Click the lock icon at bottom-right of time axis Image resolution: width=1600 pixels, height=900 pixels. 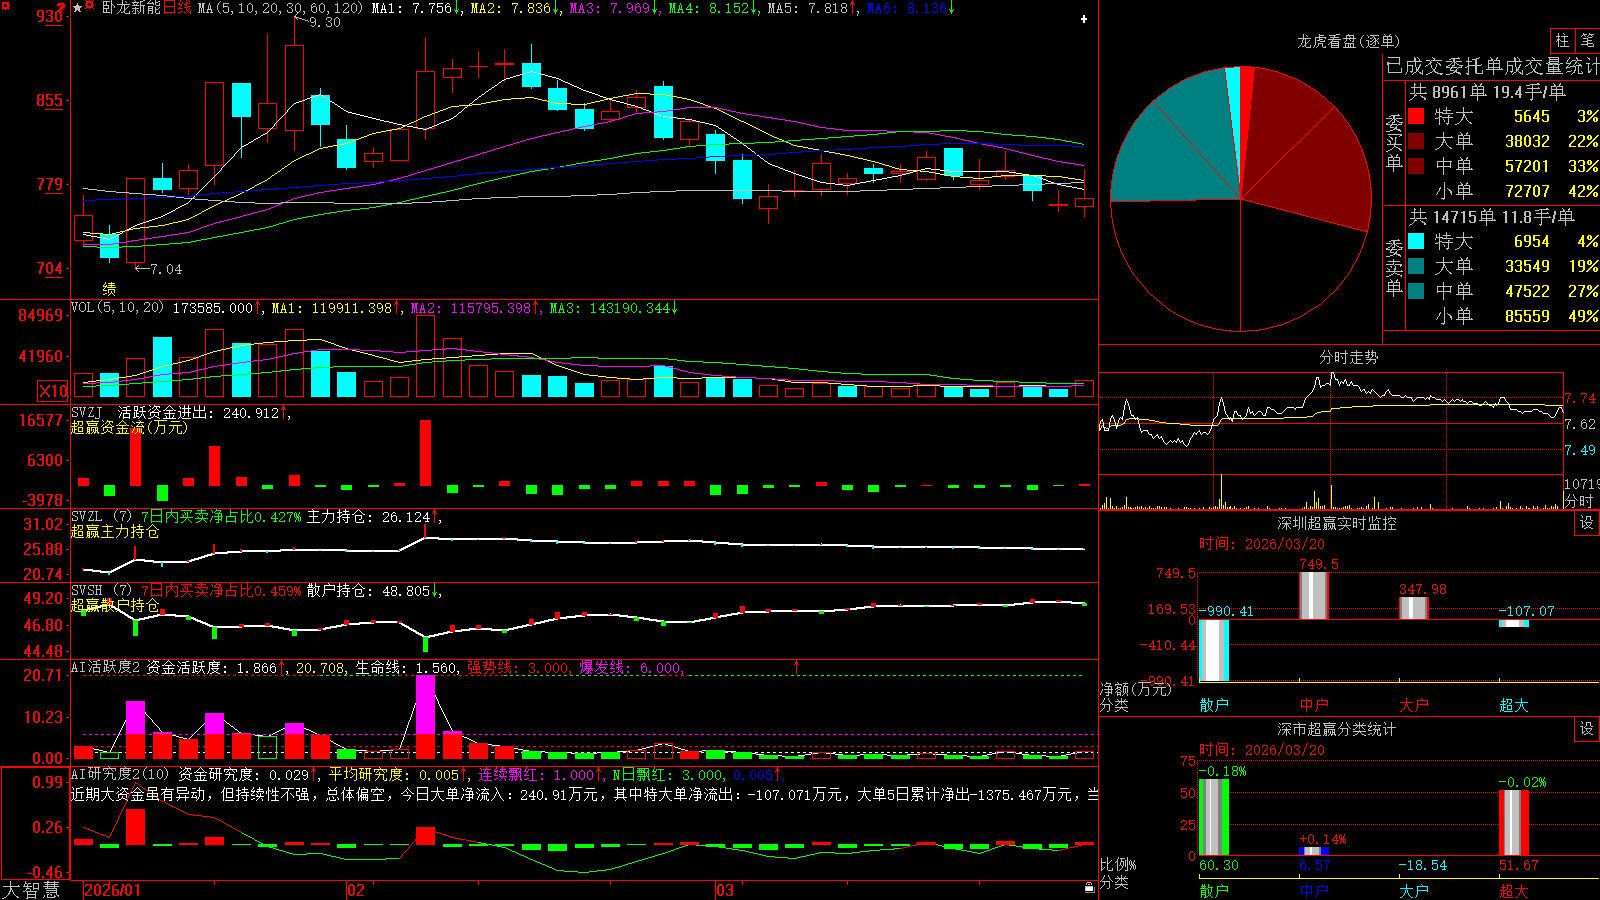1089,888
